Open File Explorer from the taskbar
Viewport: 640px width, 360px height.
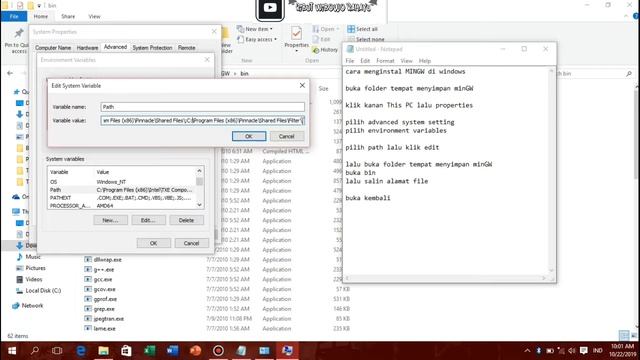(103, 351)
